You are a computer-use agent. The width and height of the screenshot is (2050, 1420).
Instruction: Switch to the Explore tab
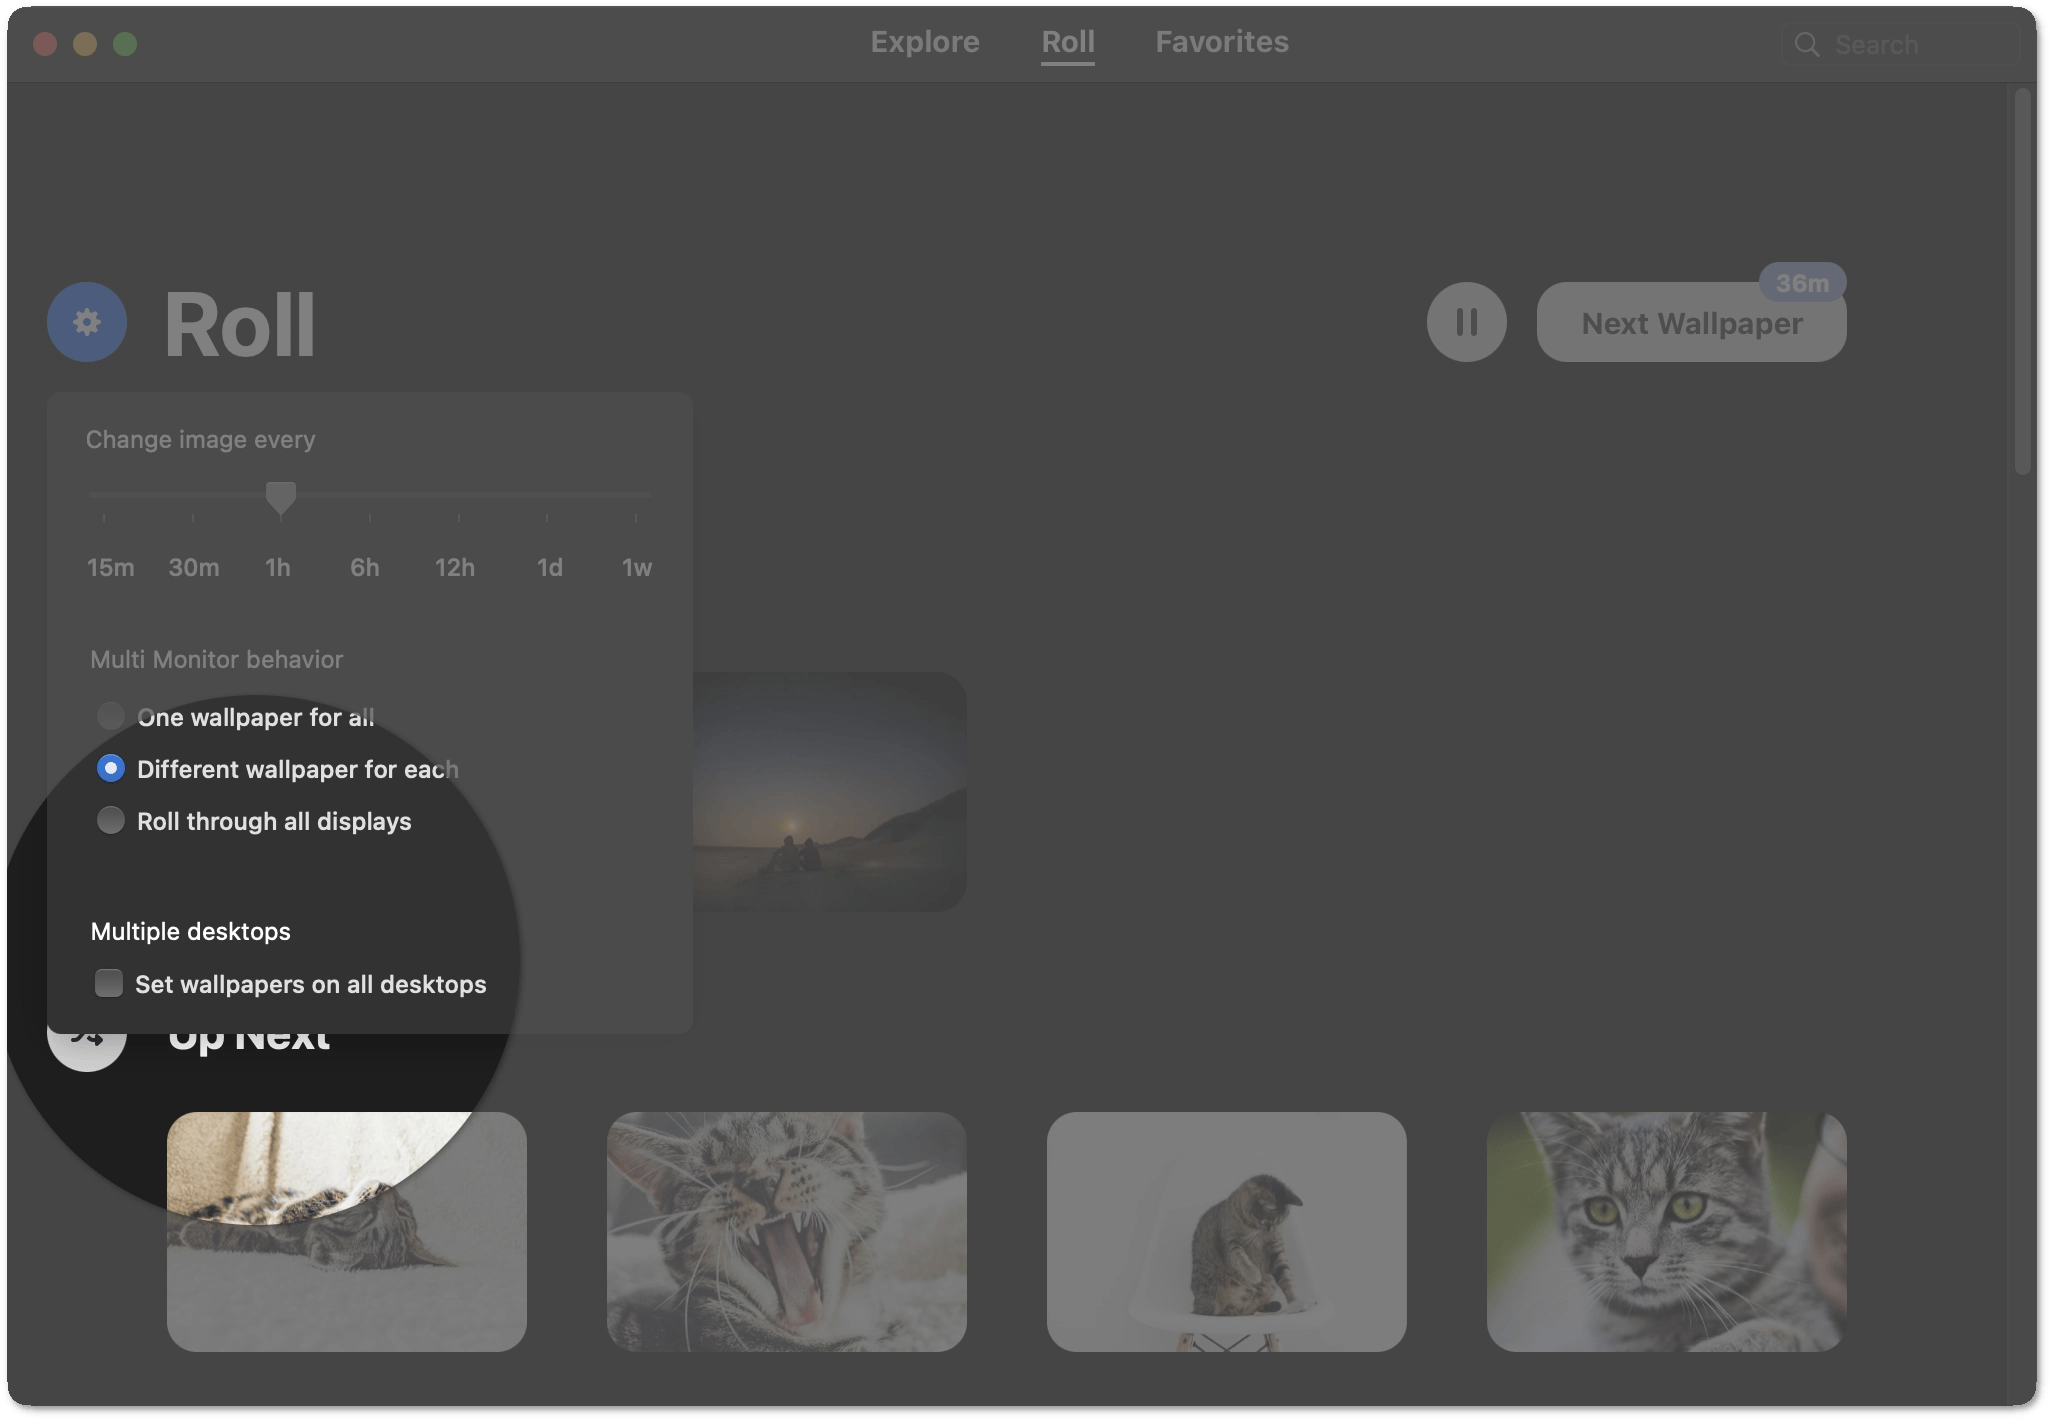(924, 42)
